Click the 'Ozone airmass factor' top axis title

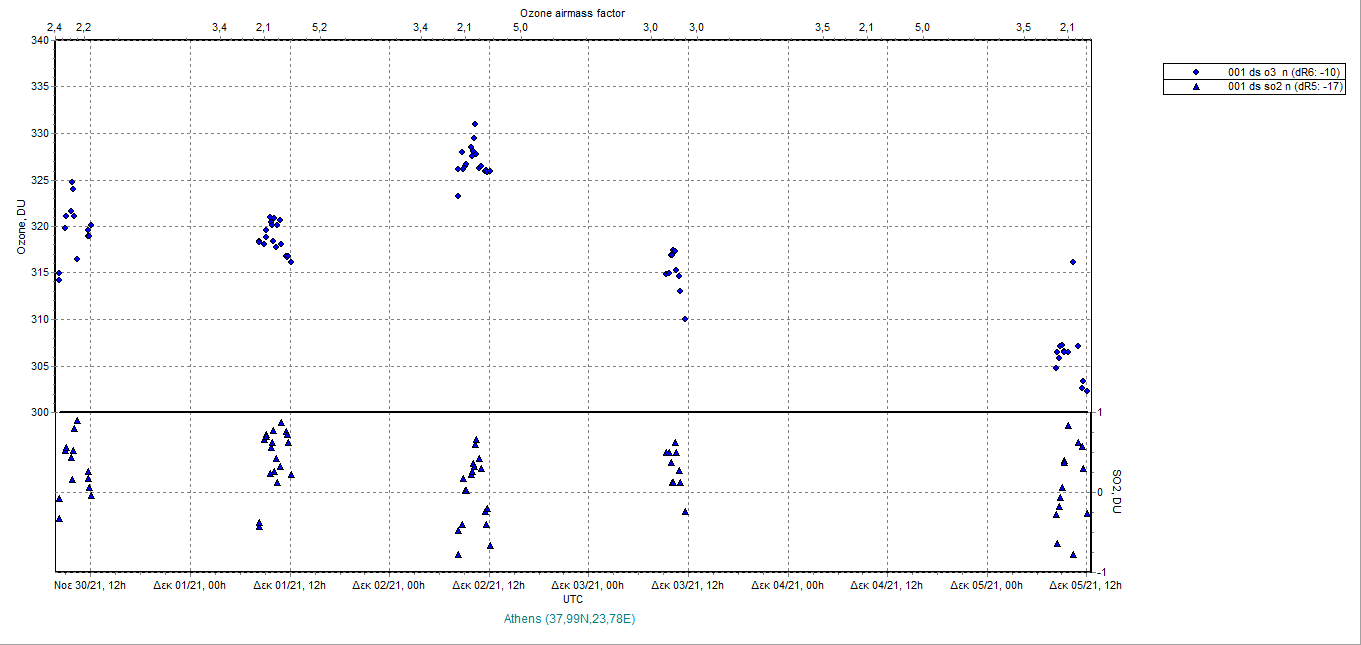pos(572,12)
